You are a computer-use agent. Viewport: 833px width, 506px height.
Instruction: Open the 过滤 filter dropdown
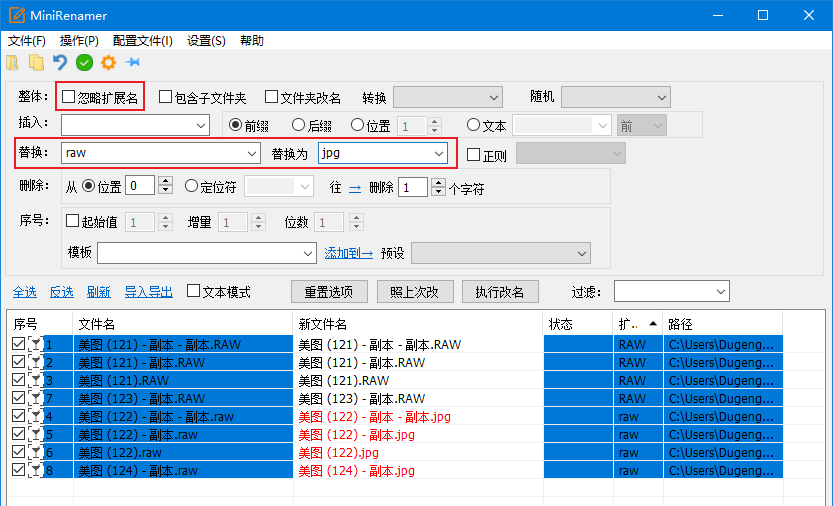click(721, 291)
